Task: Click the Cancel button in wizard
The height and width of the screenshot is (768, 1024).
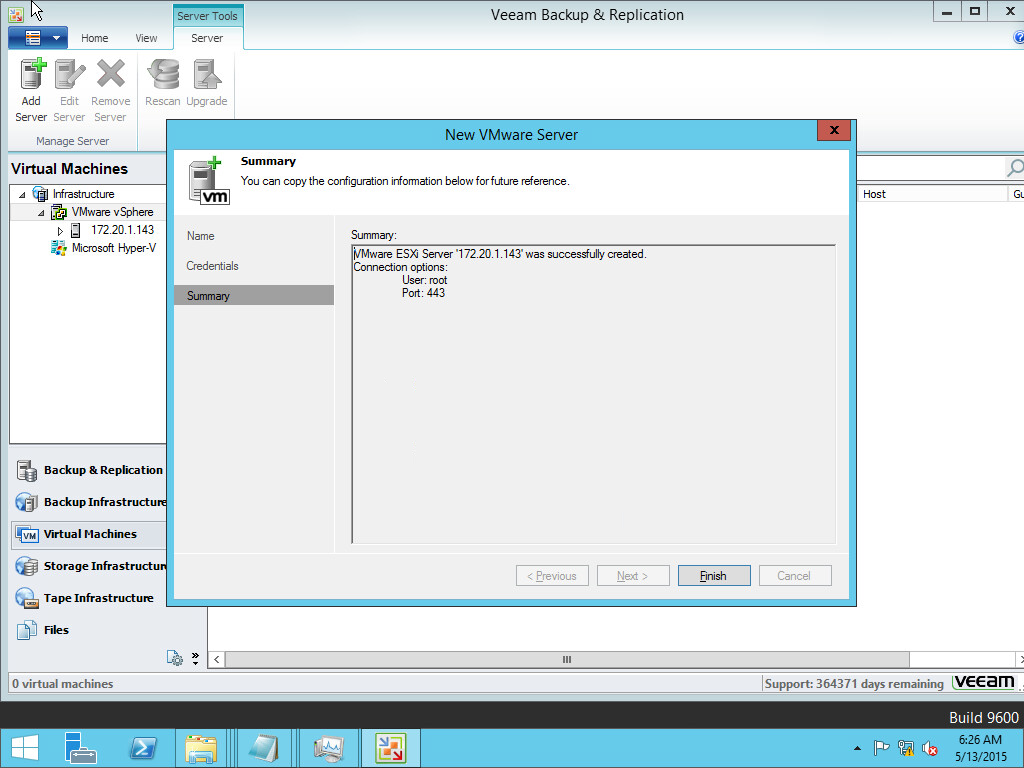Action: point(795,575)
